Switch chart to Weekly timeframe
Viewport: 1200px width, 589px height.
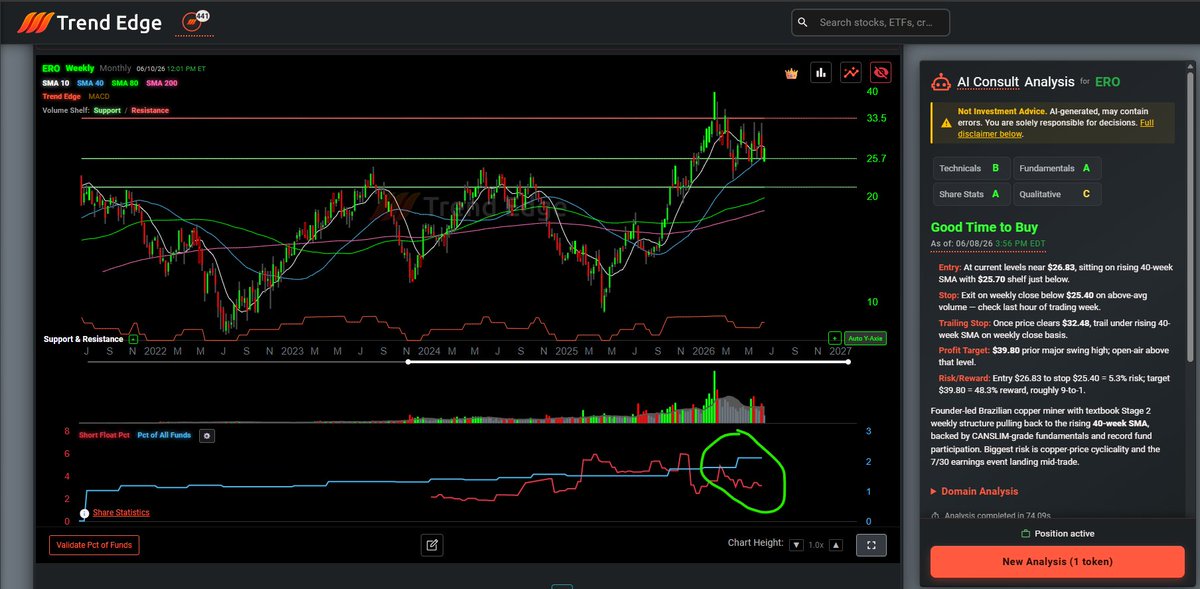(80, 68)
